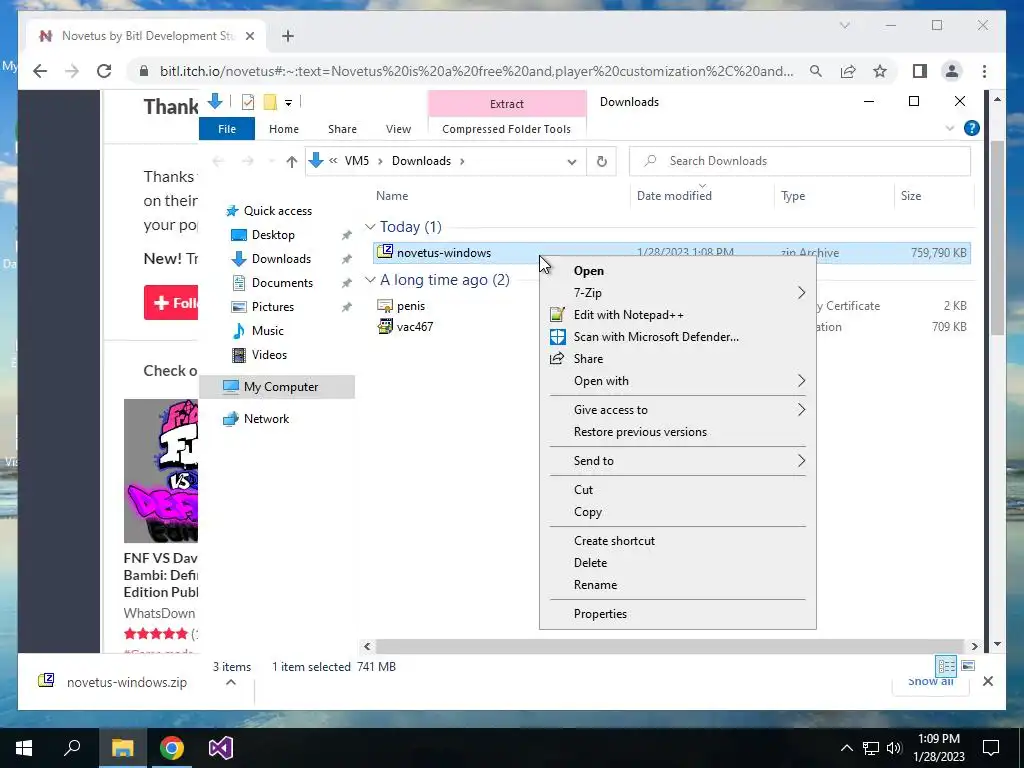Open the address bar history dropdown
The image size is (1024, 768).
(x=571, y=161)
